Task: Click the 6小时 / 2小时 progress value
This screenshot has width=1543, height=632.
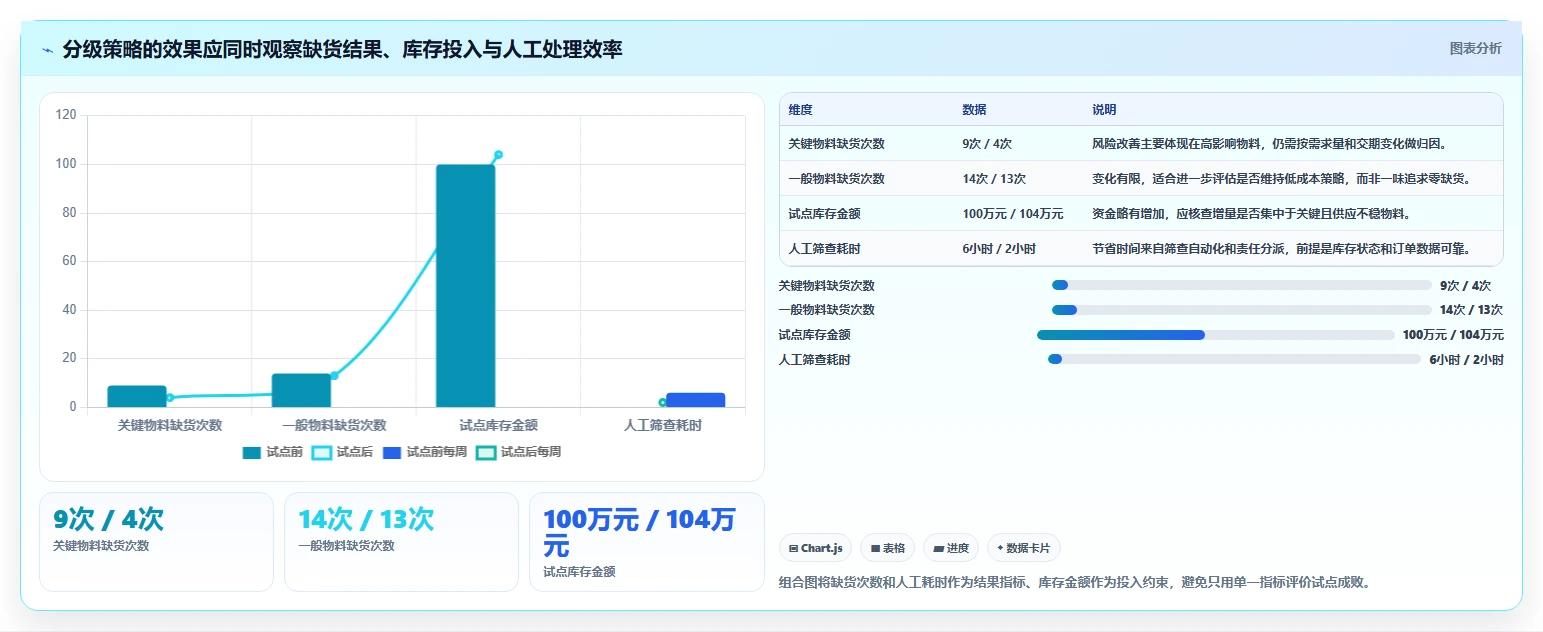Action: [x=1466, y=360]
